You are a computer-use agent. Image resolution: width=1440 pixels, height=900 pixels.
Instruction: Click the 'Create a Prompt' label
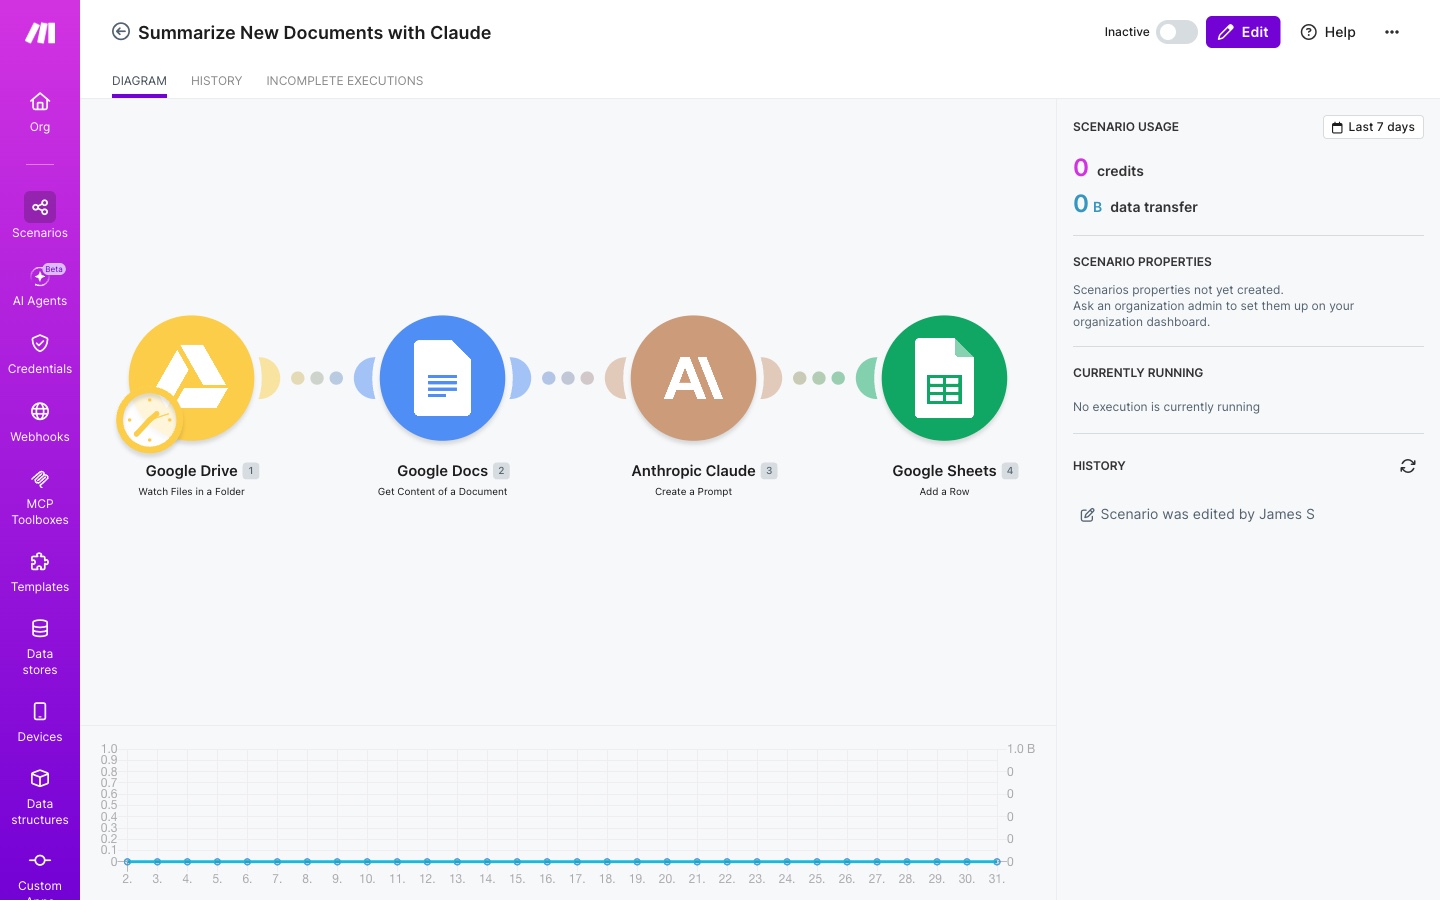click(x=693, y=491)
